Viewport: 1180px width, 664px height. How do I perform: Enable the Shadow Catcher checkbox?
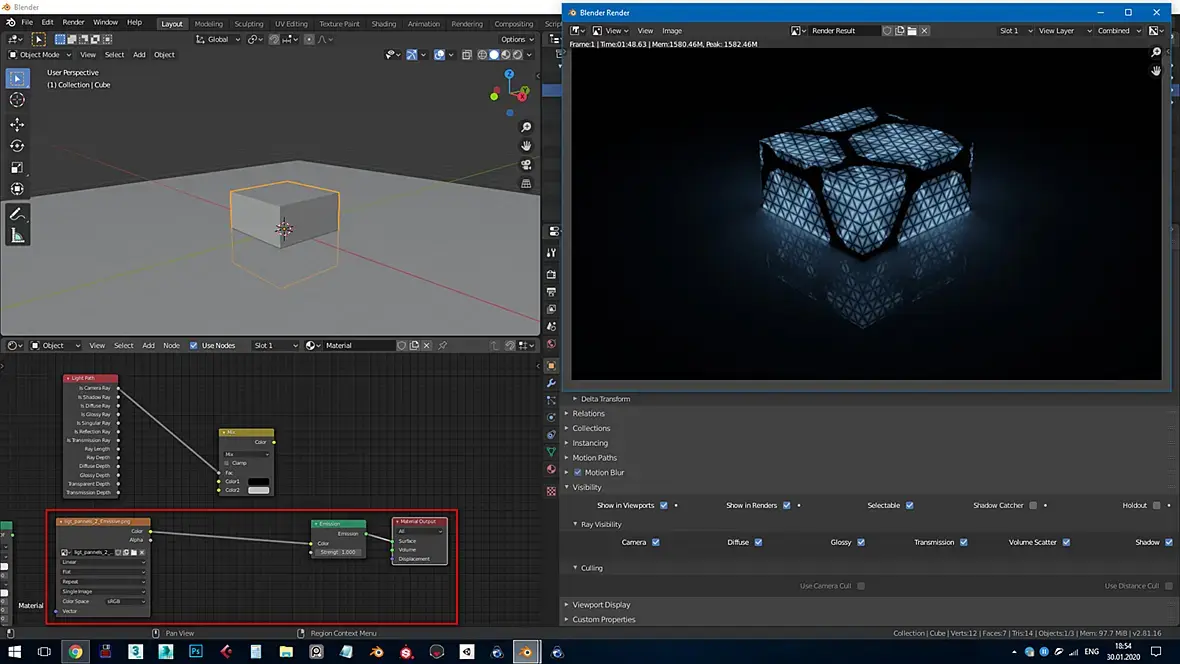tap(1033, 506)
